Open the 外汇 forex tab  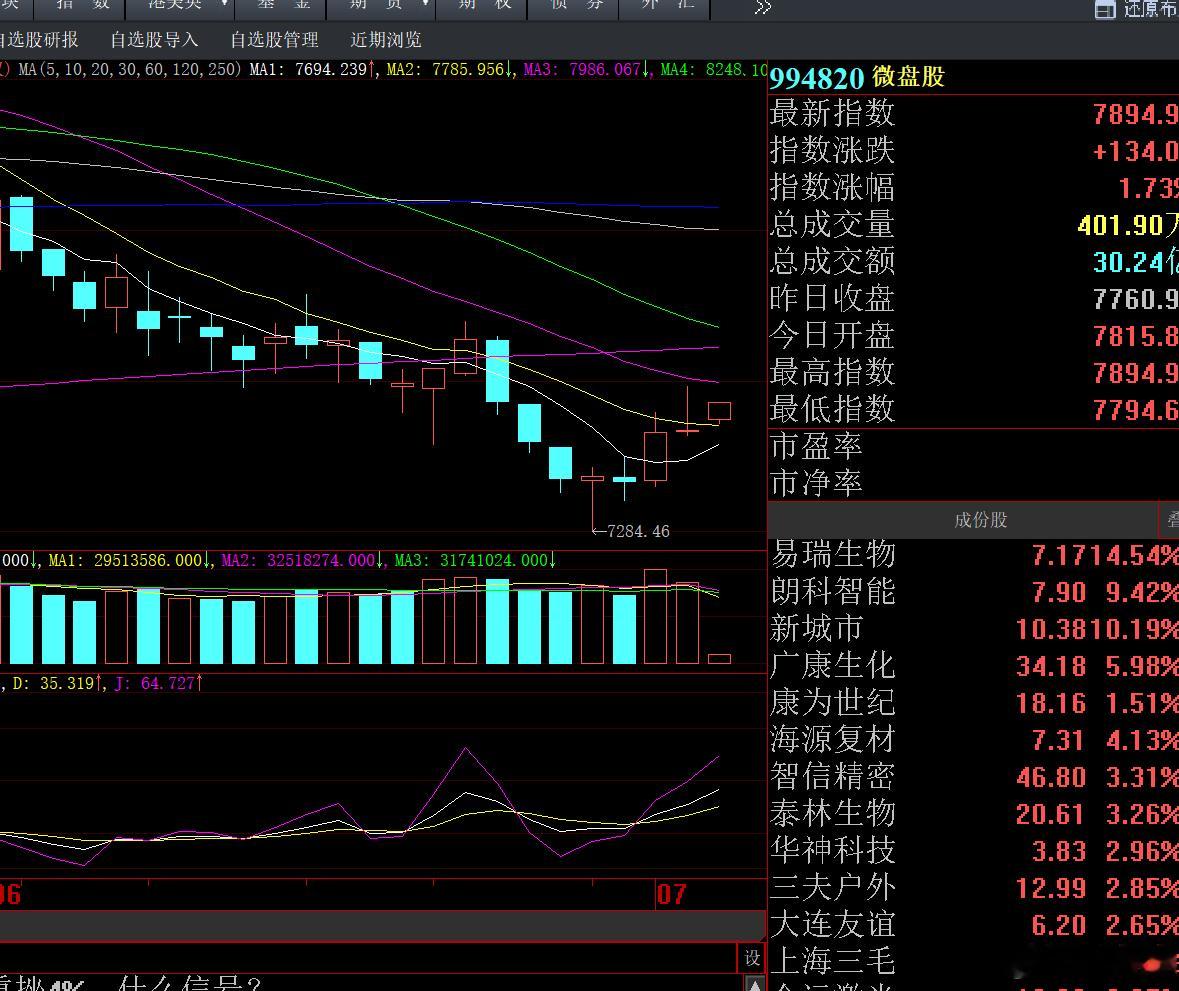point(665,6)
